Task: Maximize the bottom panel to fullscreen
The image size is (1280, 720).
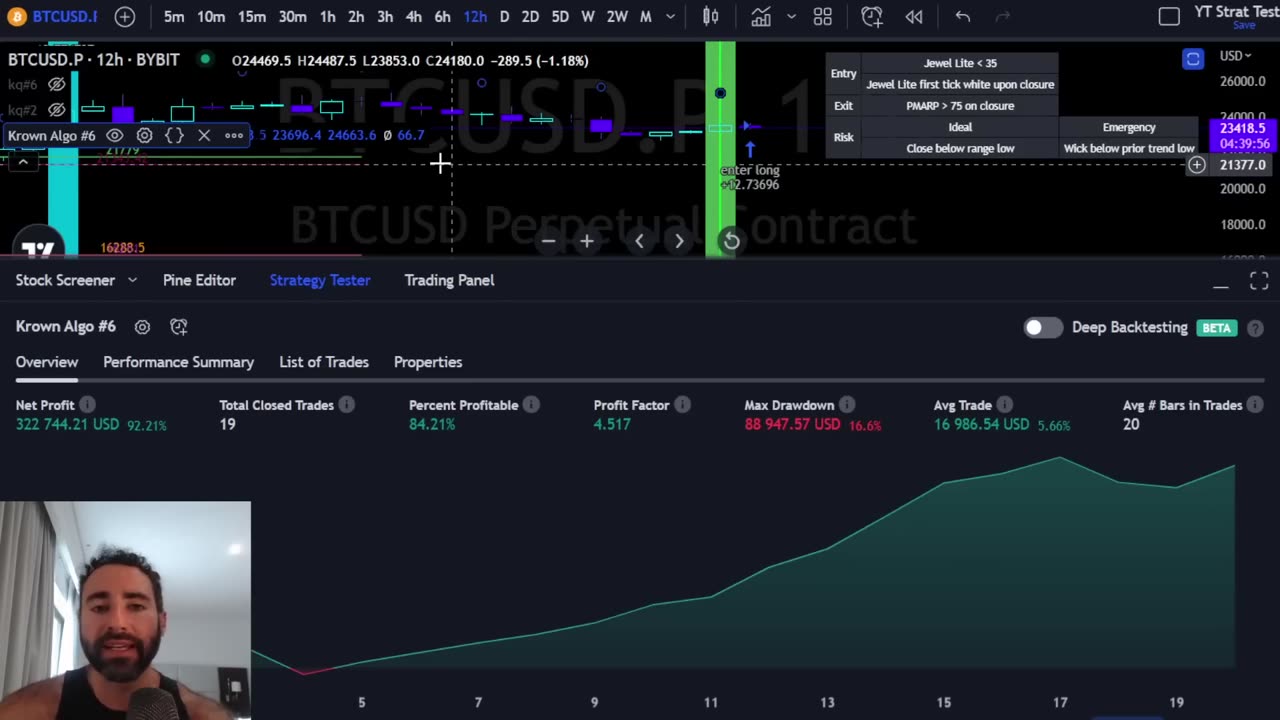Action: [1259, 282]
